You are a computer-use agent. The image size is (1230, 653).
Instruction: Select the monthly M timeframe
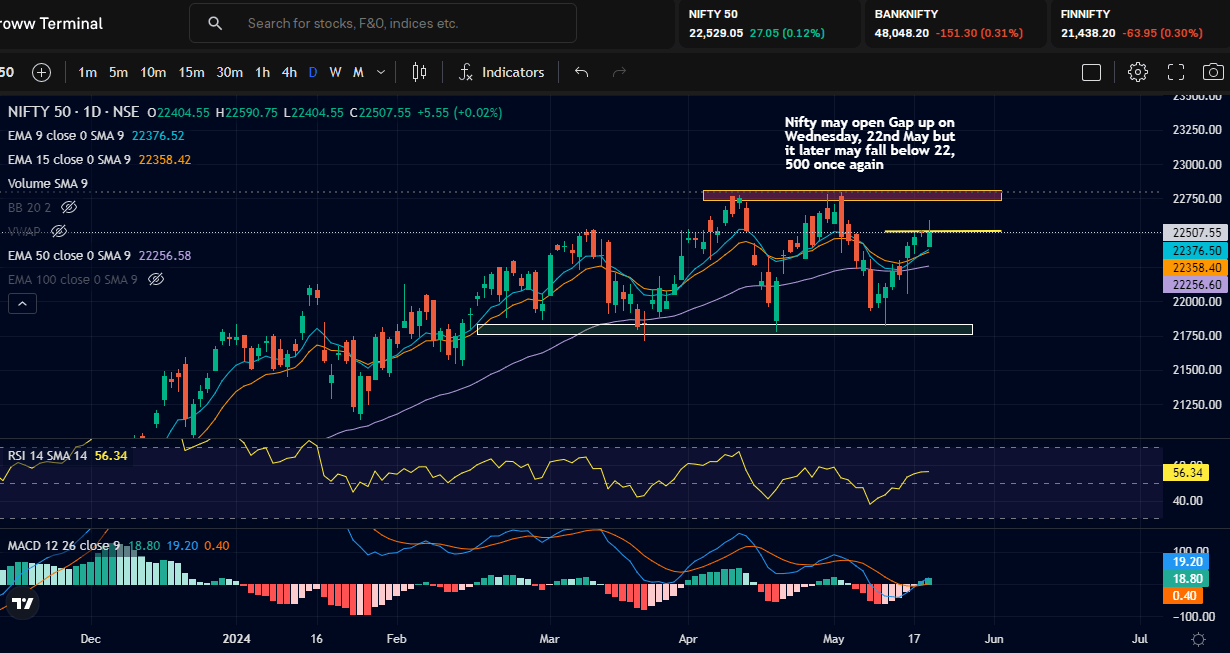[358, 72]
